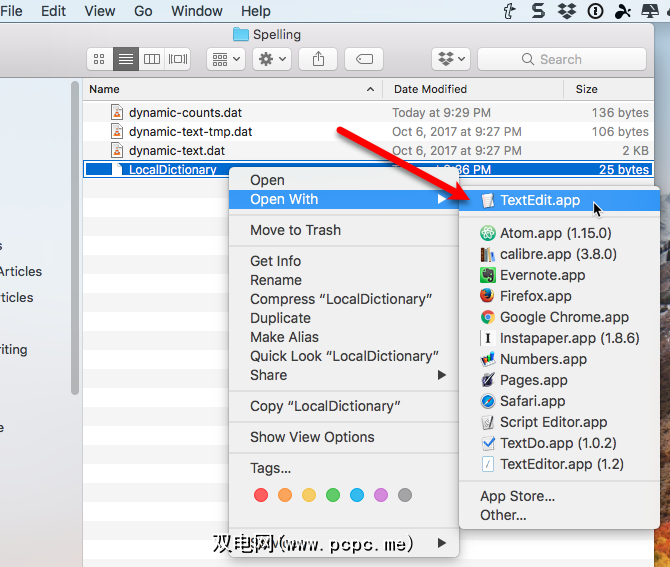Apply the blue tag color
The width and height of the screenshot is (670, 567).
click(357, 495)
